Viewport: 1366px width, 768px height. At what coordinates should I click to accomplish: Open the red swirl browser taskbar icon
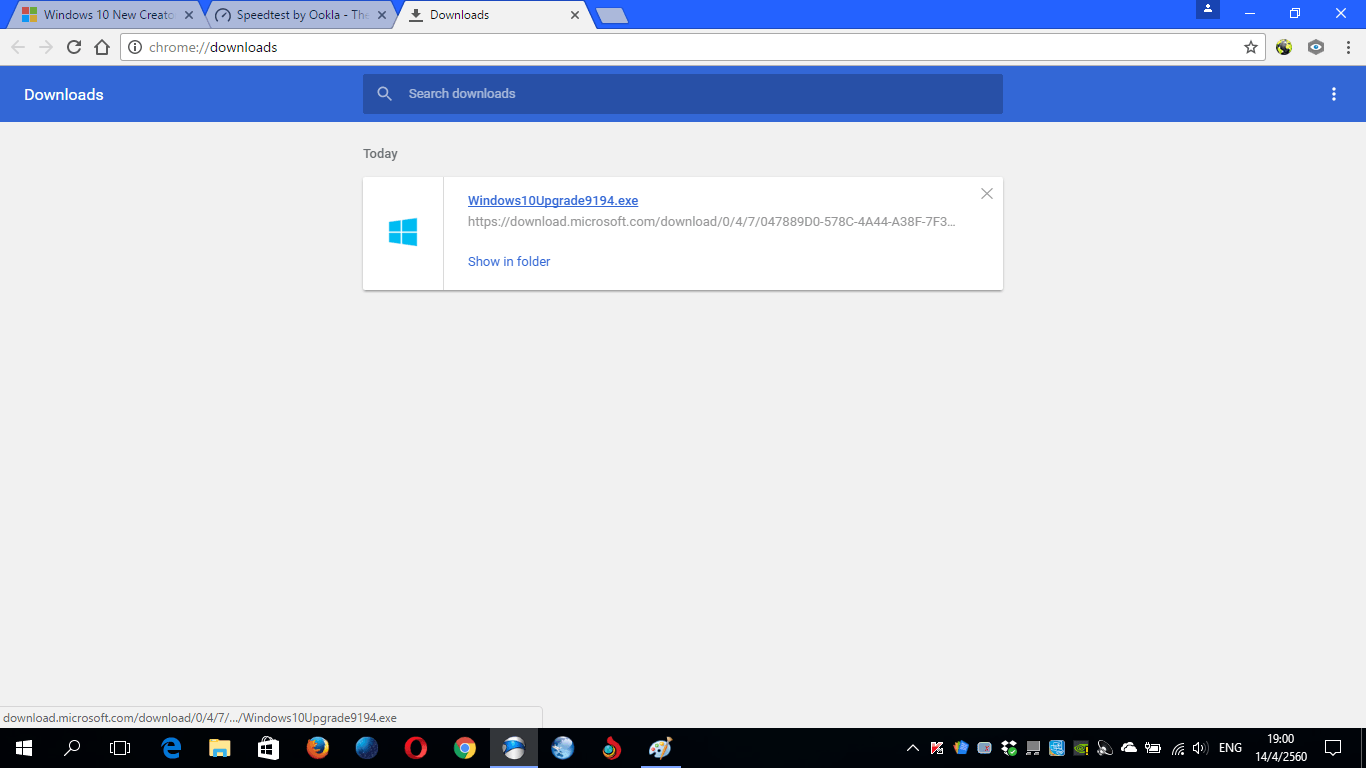tap(612, 748)
